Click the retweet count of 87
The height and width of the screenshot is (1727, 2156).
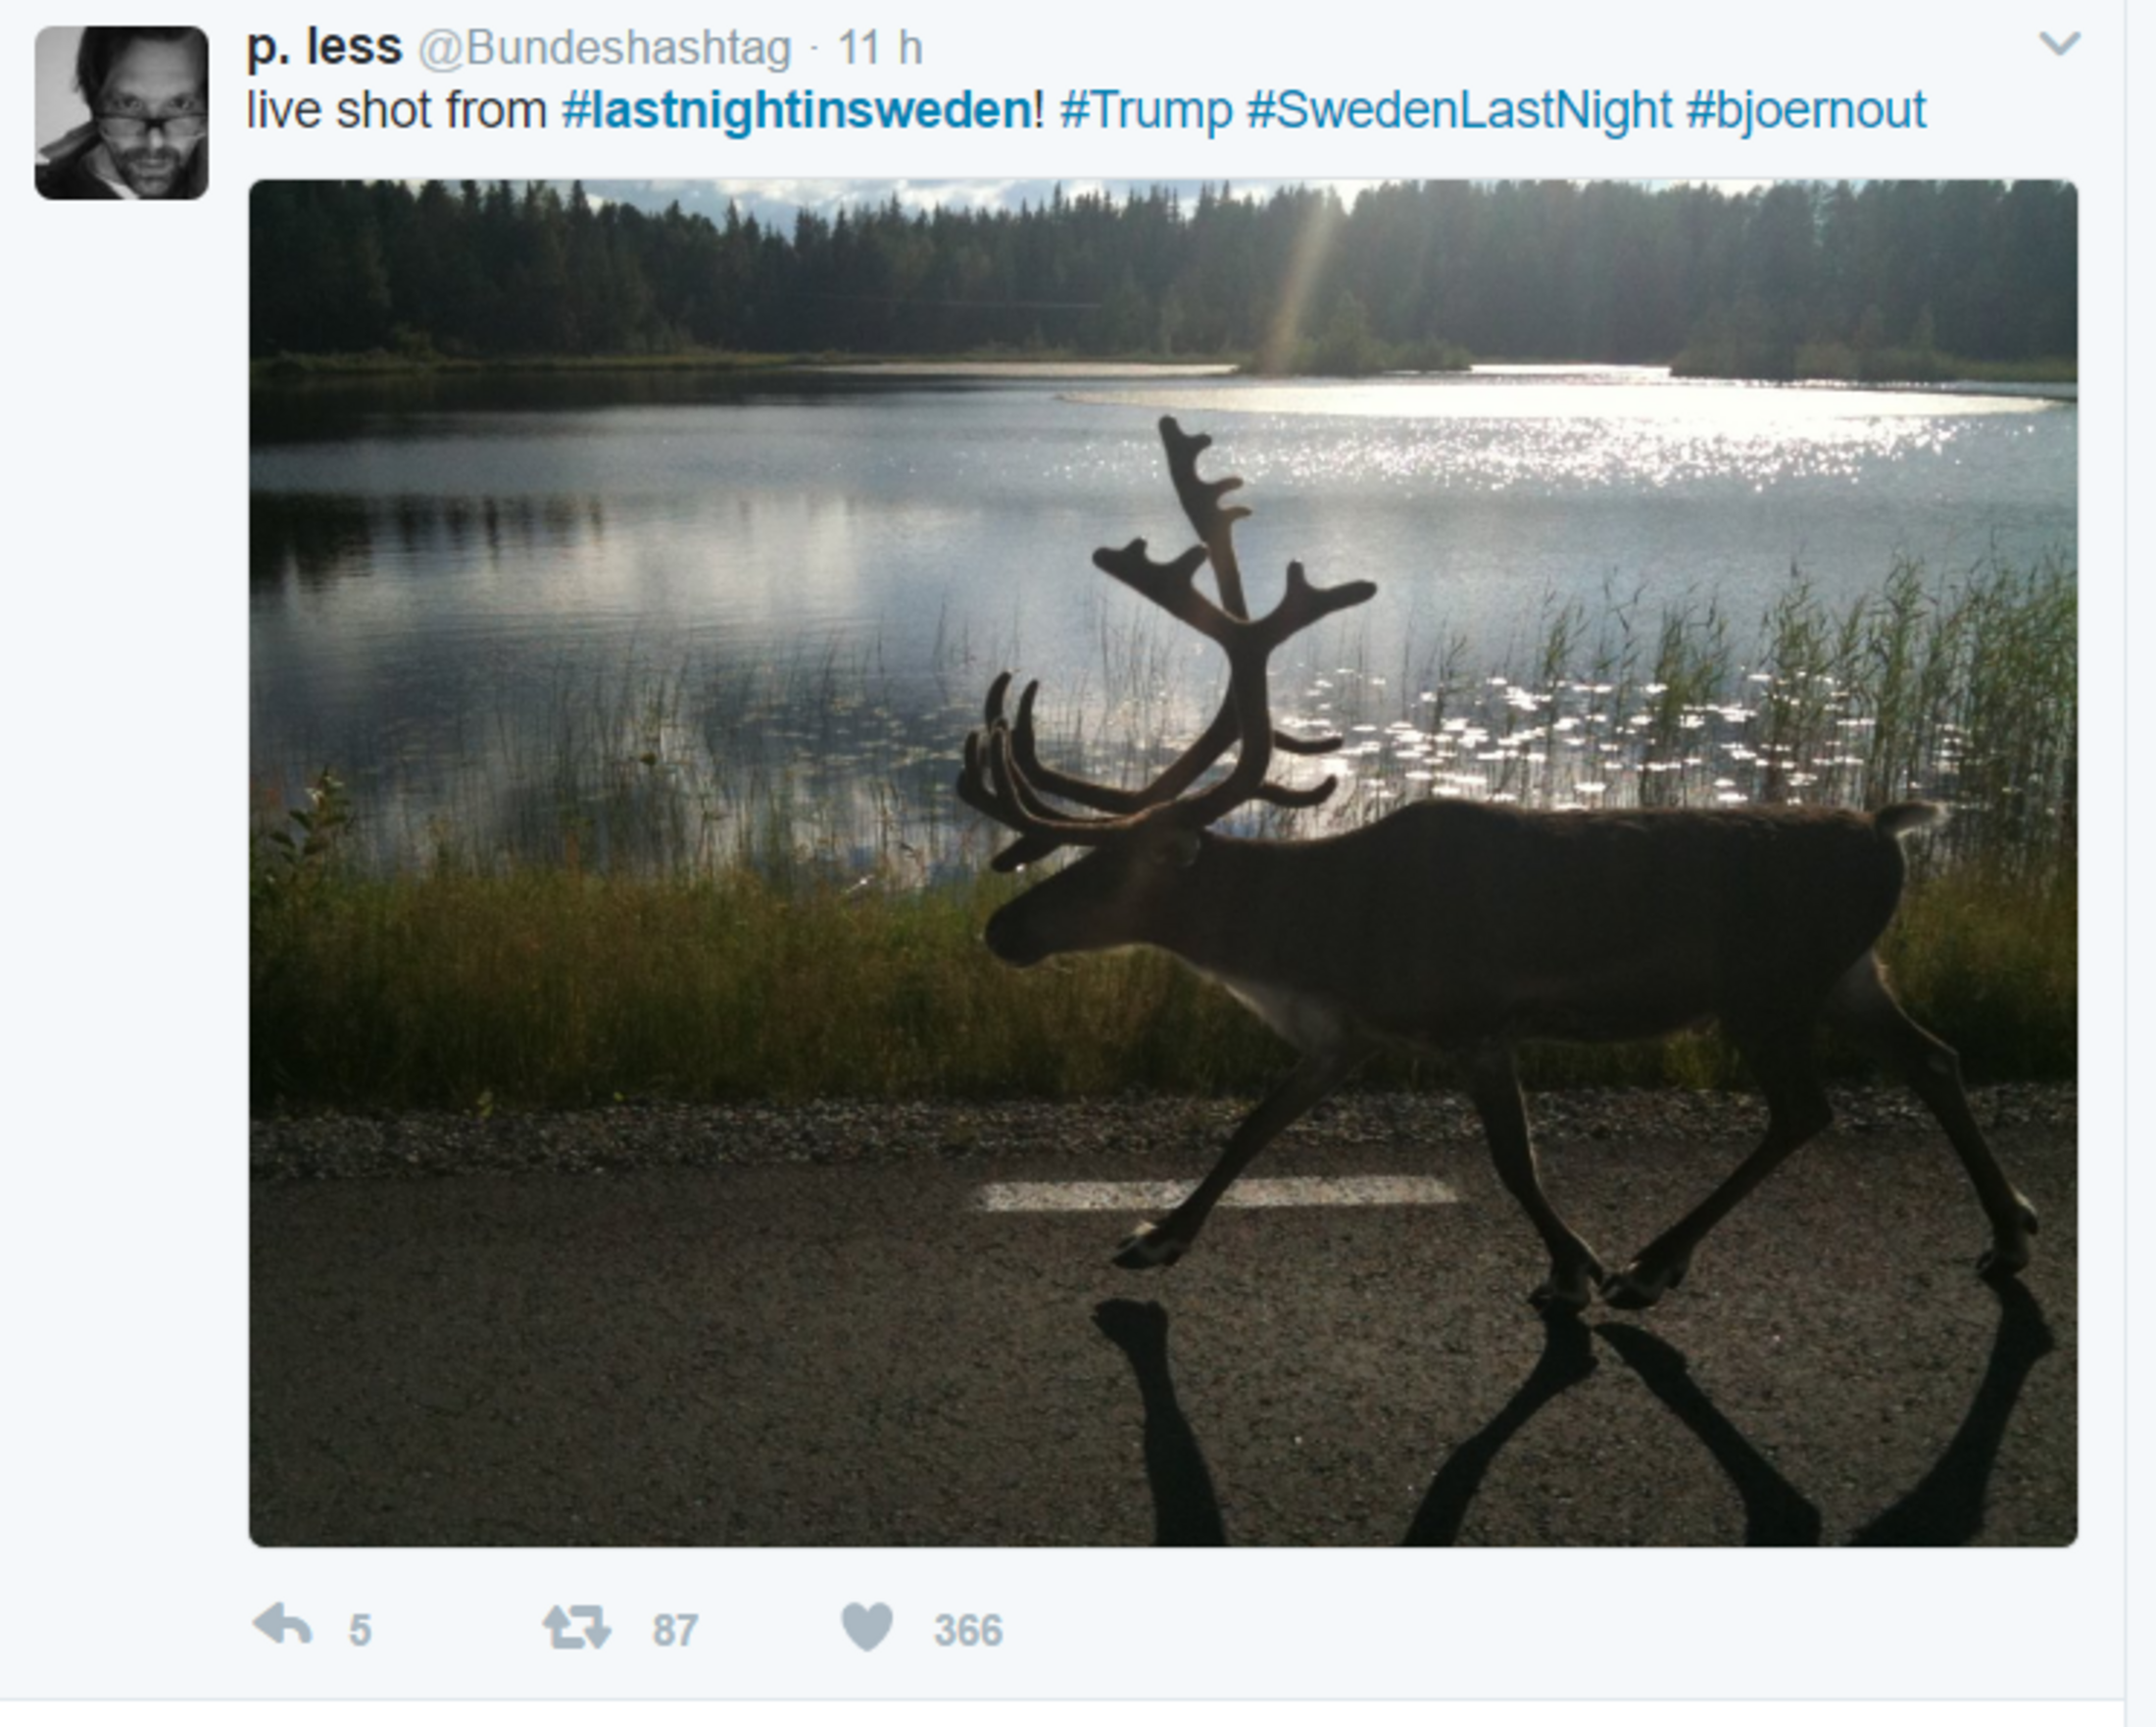(x=675, y=1630)
